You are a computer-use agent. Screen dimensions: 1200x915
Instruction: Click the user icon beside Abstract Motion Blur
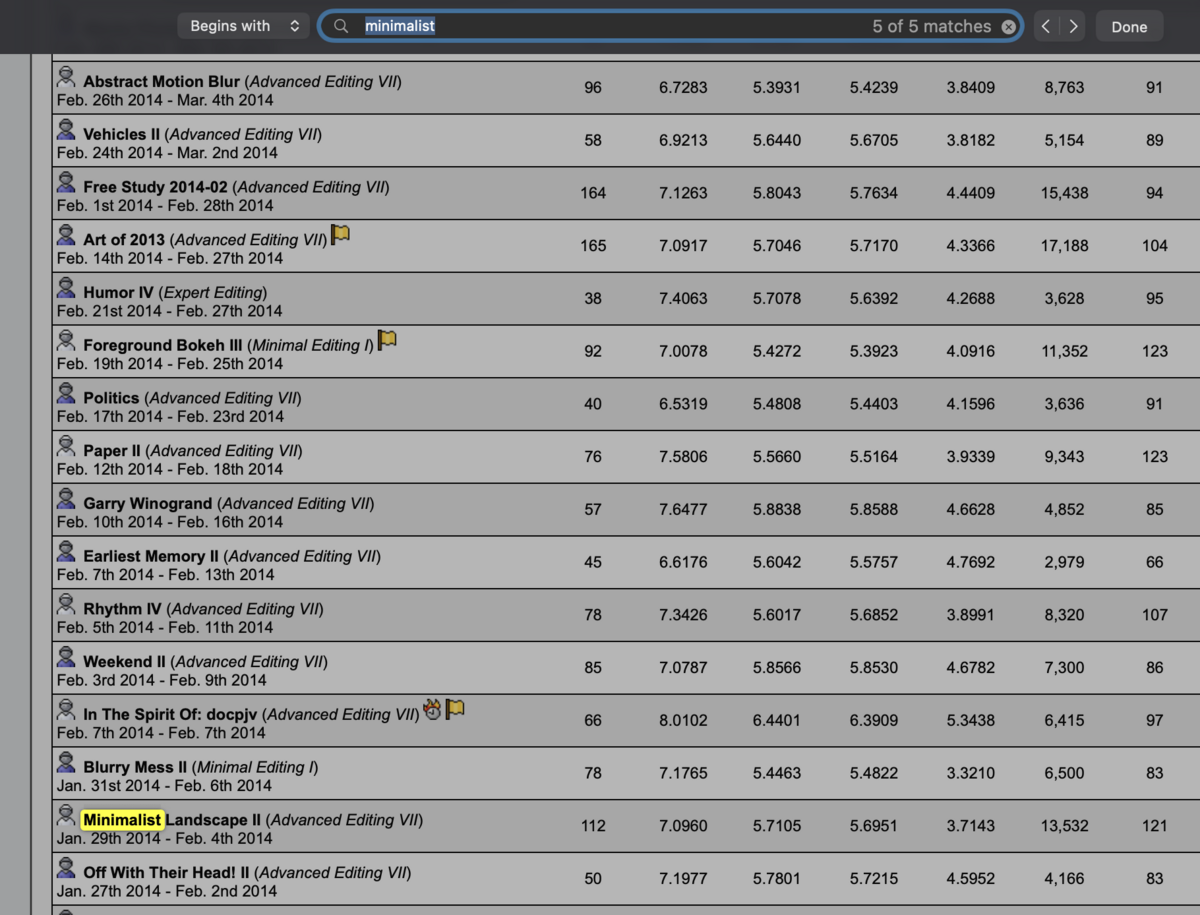coord(66,77)
